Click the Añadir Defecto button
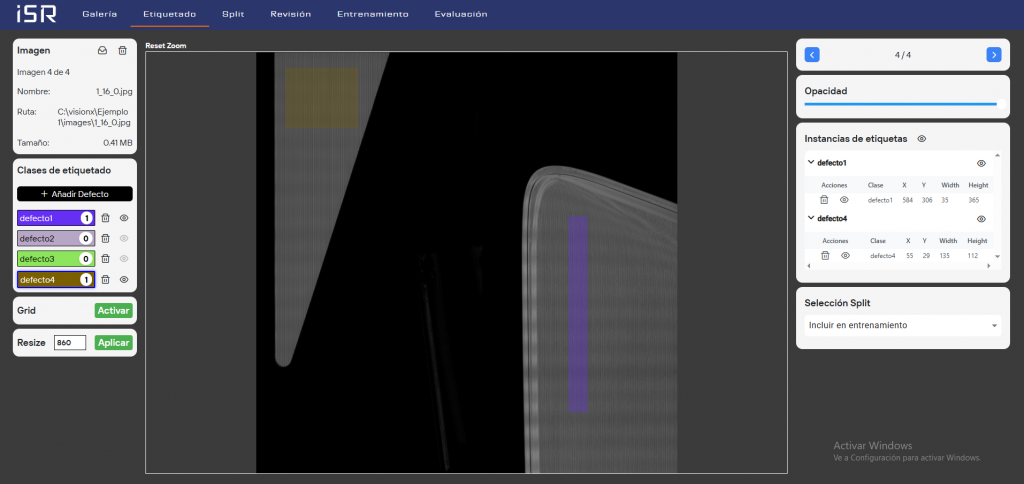This screenshot has width=1024, height=484. (x=75, y=194)
